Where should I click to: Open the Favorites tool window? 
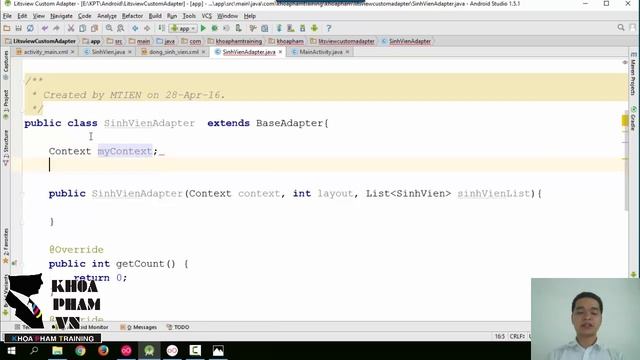(x=6, y=245)
